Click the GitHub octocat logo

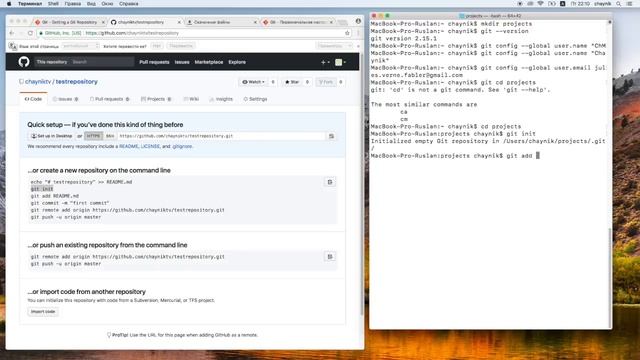point(24,62)
